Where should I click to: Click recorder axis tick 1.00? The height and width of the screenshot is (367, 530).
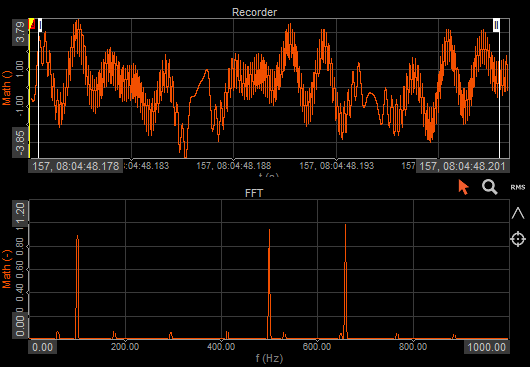(x=20, y=70)
